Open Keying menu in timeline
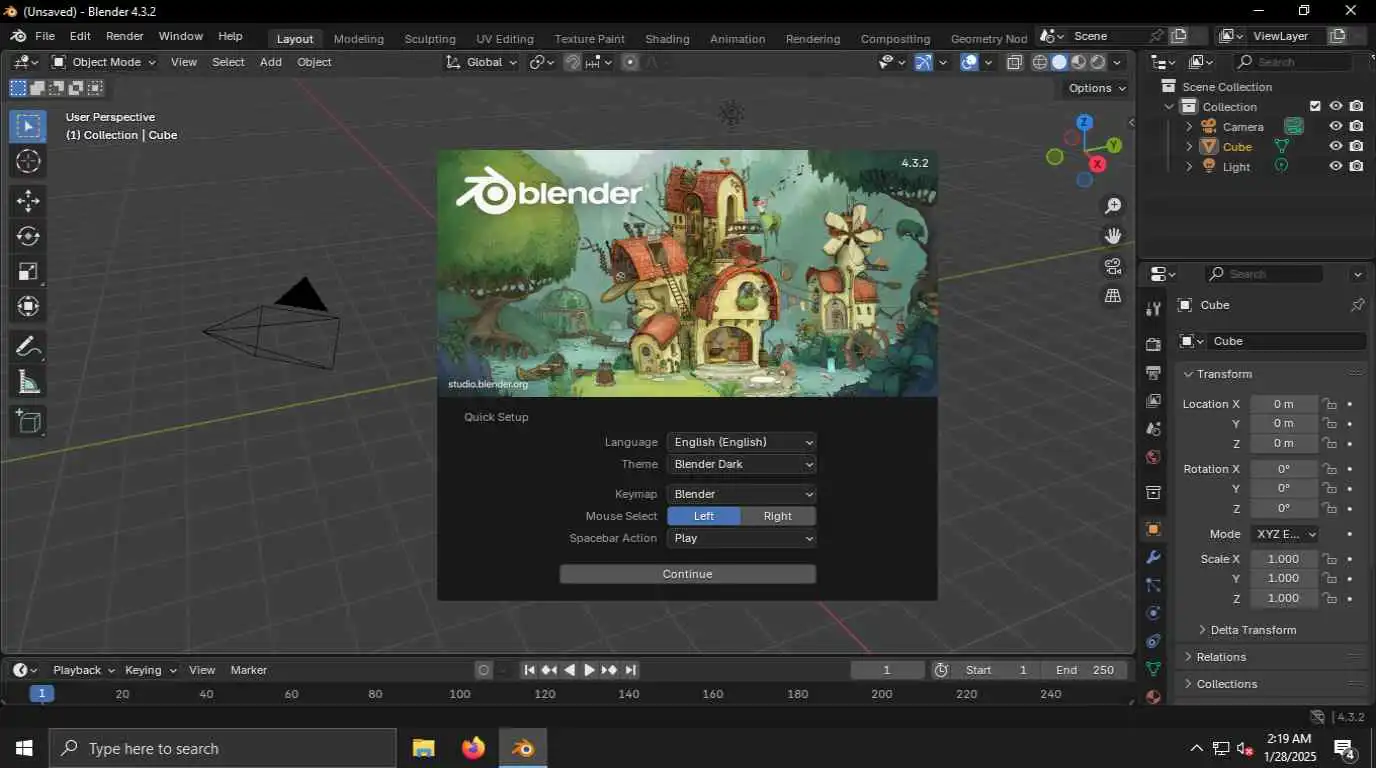 [x=151, y=670]
